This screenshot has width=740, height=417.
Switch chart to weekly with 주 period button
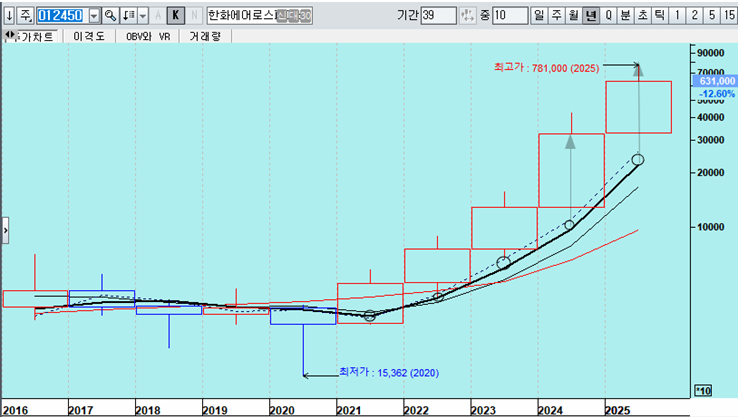(x=556, y=16)
